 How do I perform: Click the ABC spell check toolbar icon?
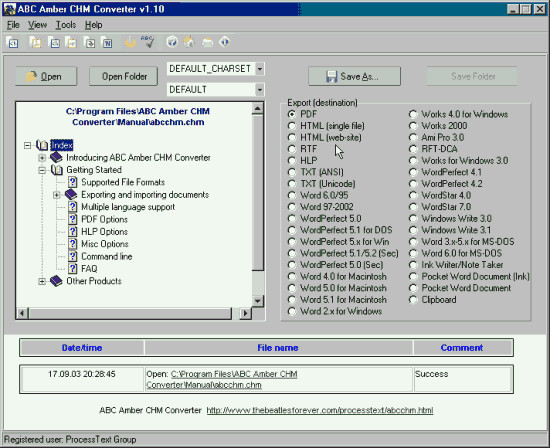(x=147, y=42)
